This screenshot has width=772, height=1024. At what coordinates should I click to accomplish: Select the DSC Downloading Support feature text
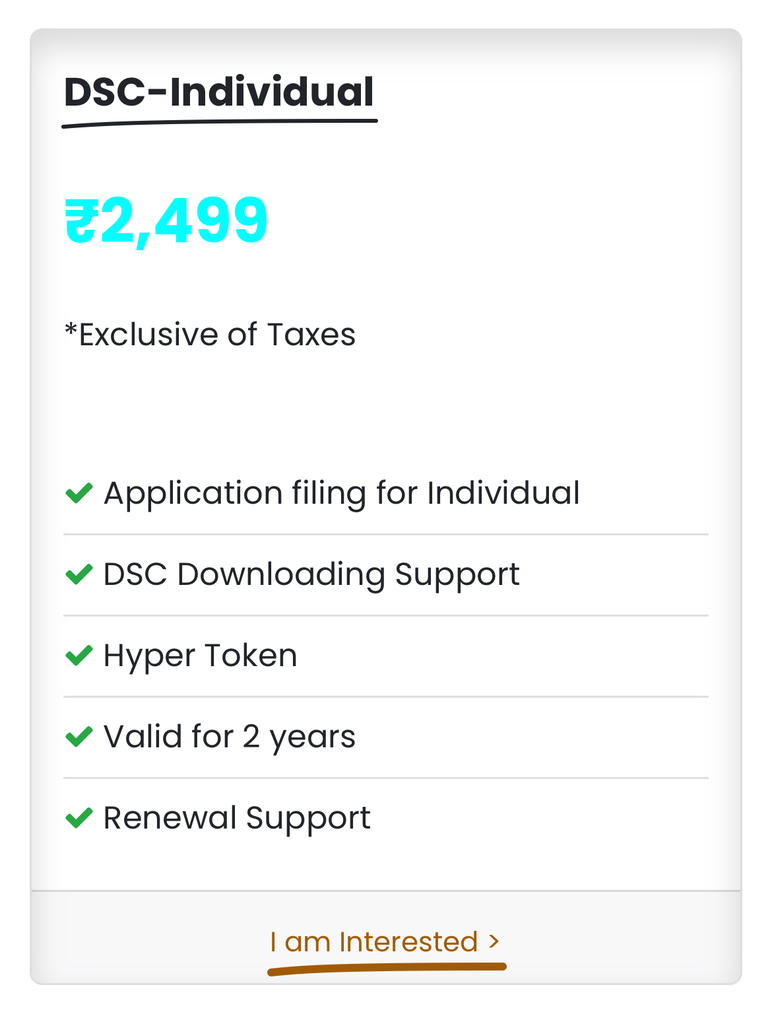[x=311, y=574]
